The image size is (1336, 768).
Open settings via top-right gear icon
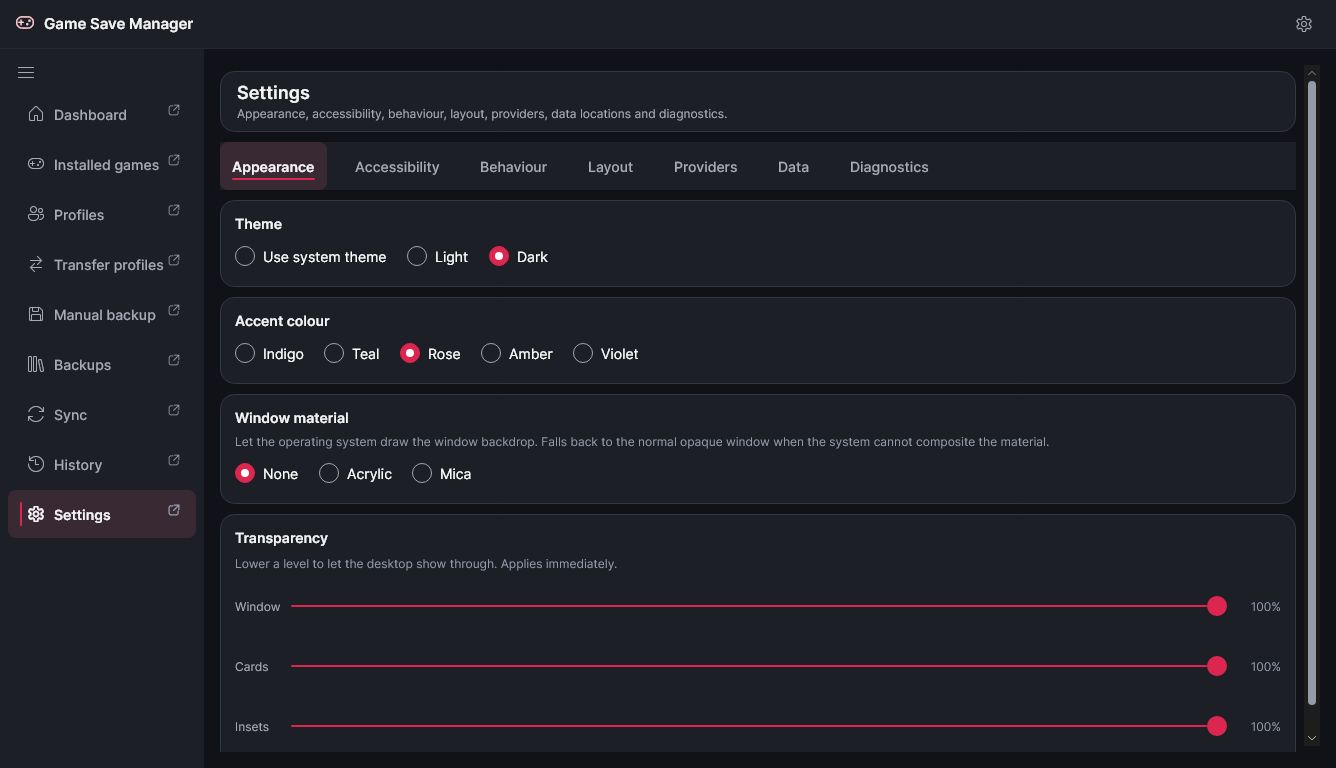tap(1304, 24)
